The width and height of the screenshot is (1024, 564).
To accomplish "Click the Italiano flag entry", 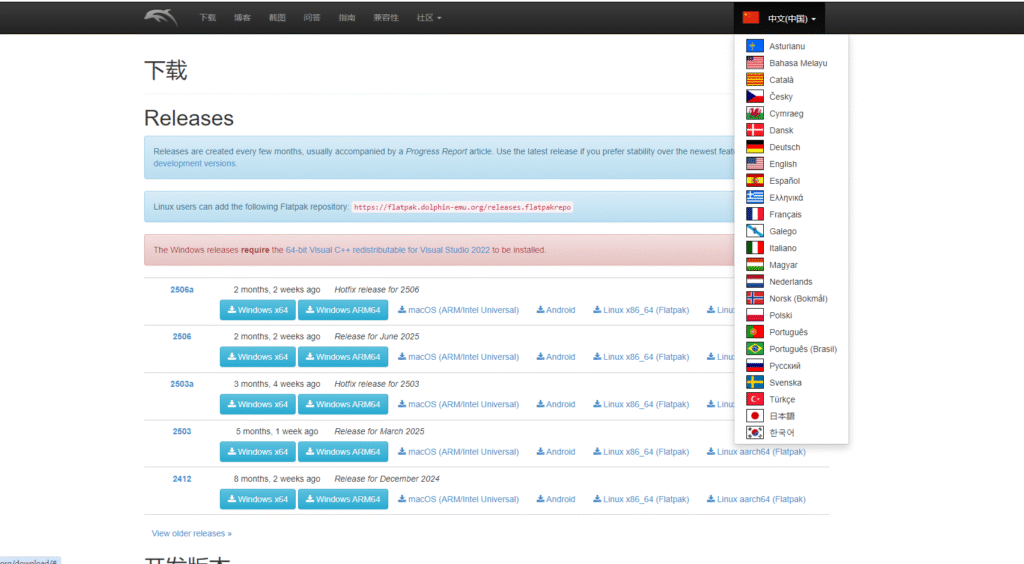I will coord(755,248).
